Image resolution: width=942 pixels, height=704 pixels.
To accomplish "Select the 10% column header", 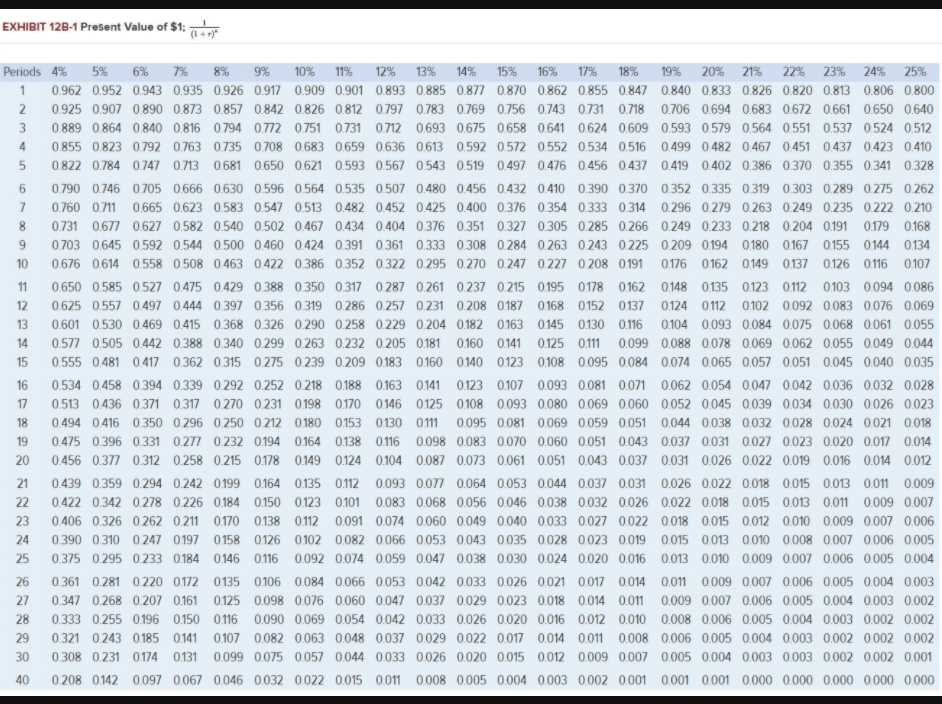I will point(304,72).
